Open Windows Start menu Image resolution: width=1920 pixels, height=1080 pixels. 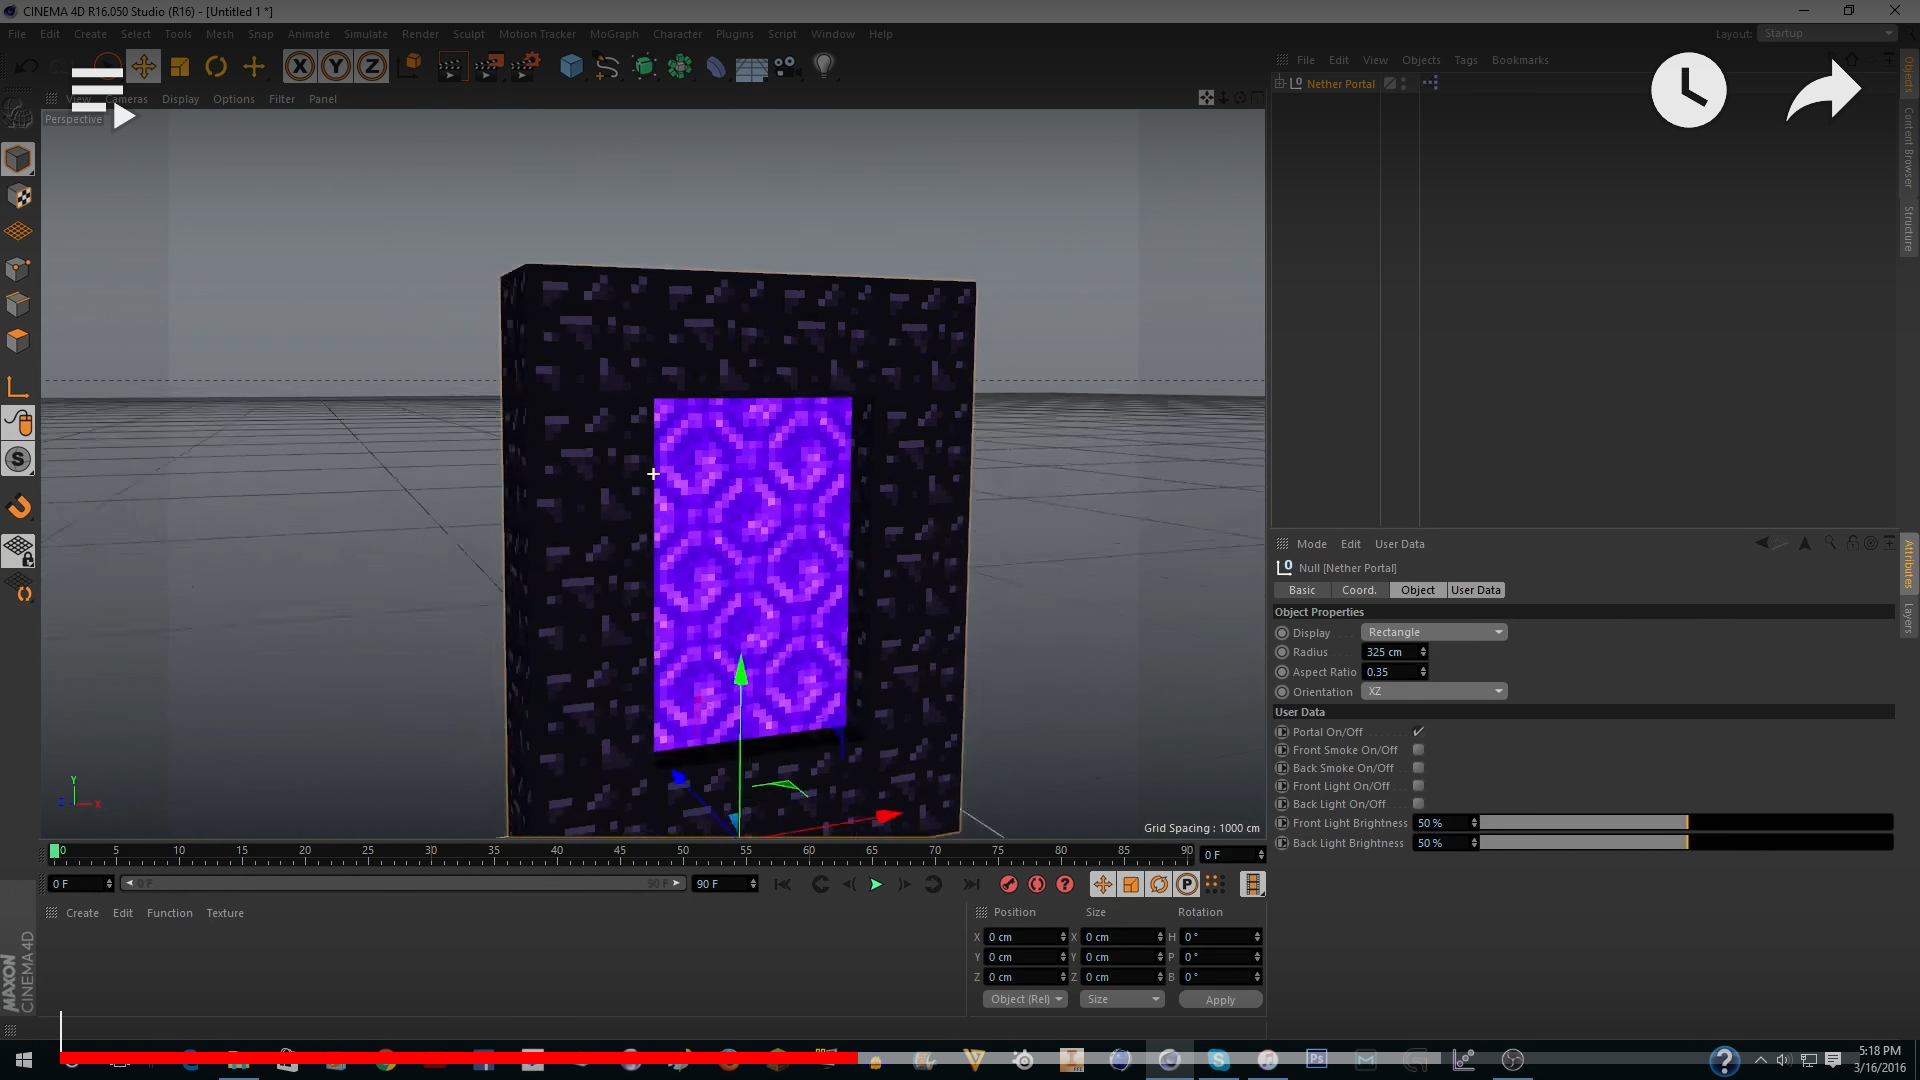[x=24, y=1060]
